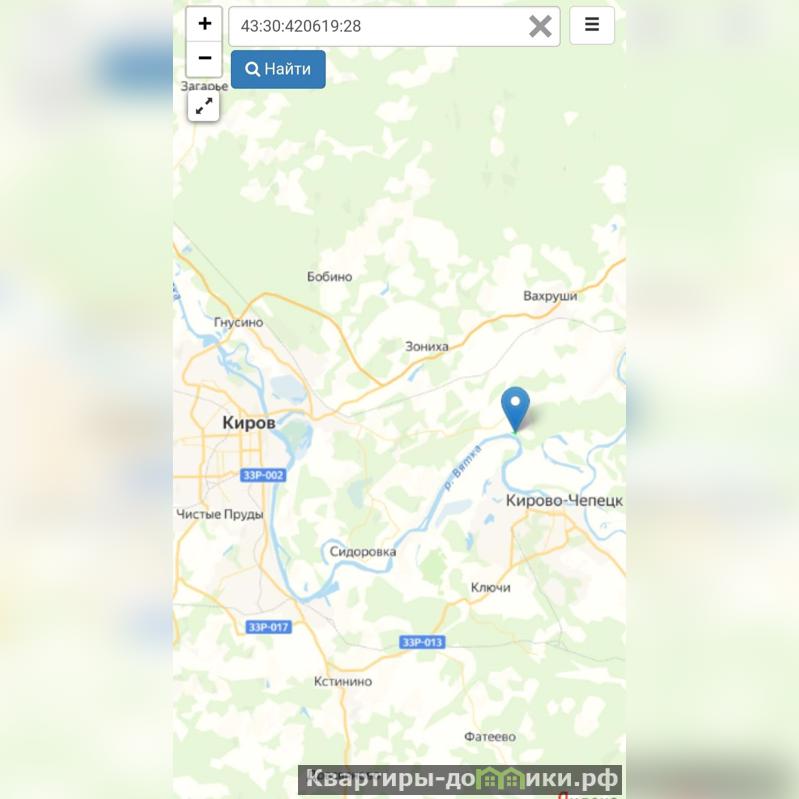Click the Кстинино village label
The image size is (799, 799).
click(x=342, y=681)
